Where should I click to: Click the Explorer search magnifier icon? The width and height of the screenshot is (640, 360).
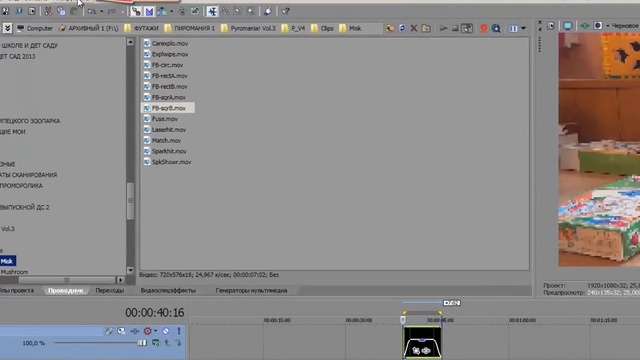click(496, 28)
